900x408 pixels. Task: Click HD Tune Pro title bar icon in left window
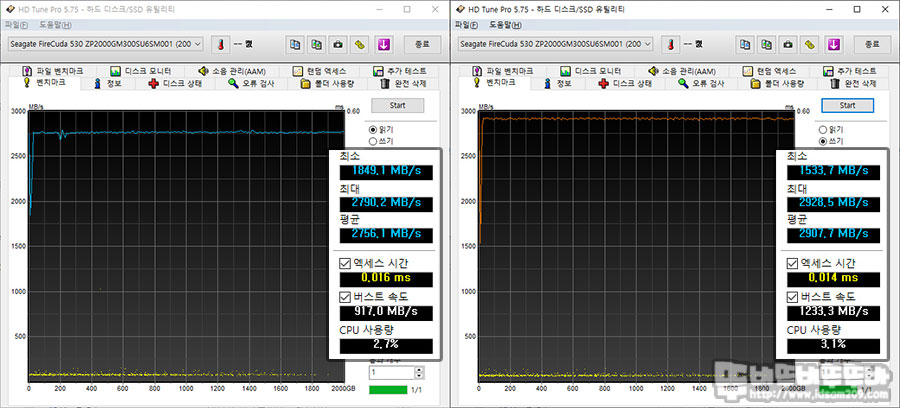pos(10,9)
